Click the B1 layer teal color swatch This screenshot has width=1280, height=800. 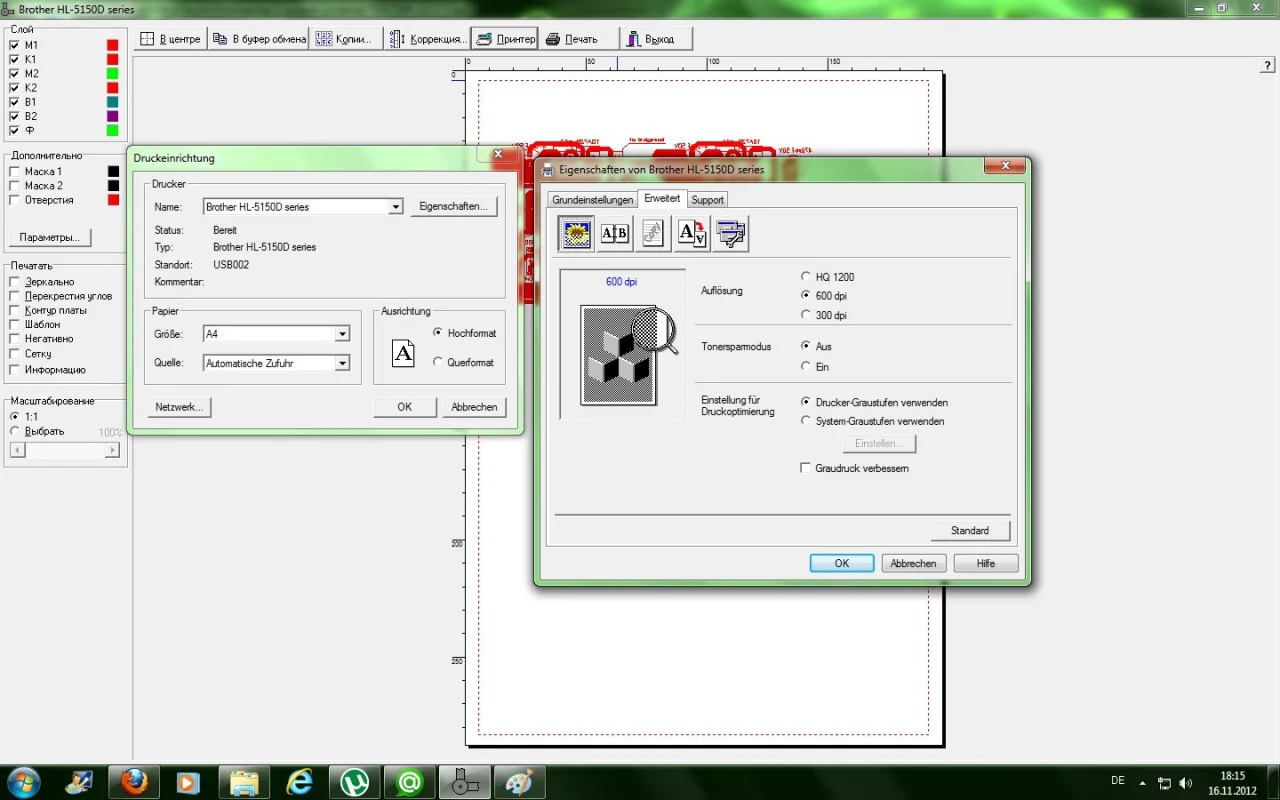click(113, 102)
